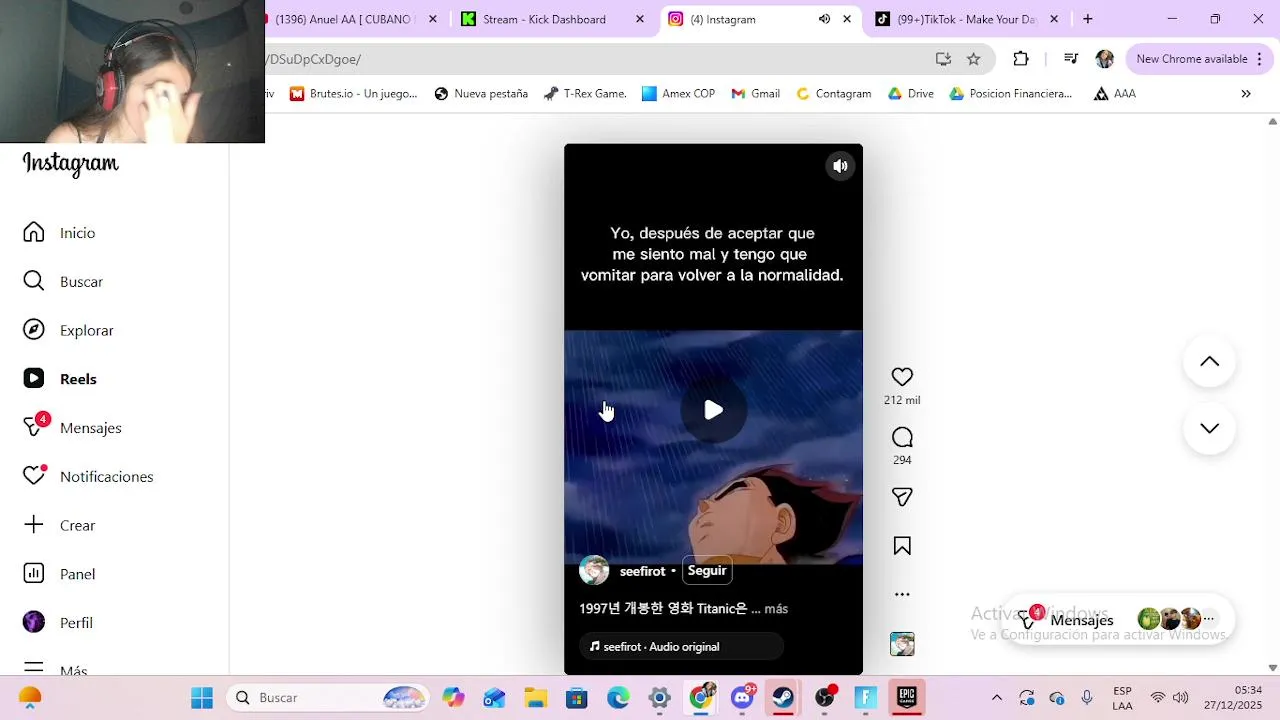Like the reel with heart icon
Screen dimensions: 1280x720
point(902,377)
